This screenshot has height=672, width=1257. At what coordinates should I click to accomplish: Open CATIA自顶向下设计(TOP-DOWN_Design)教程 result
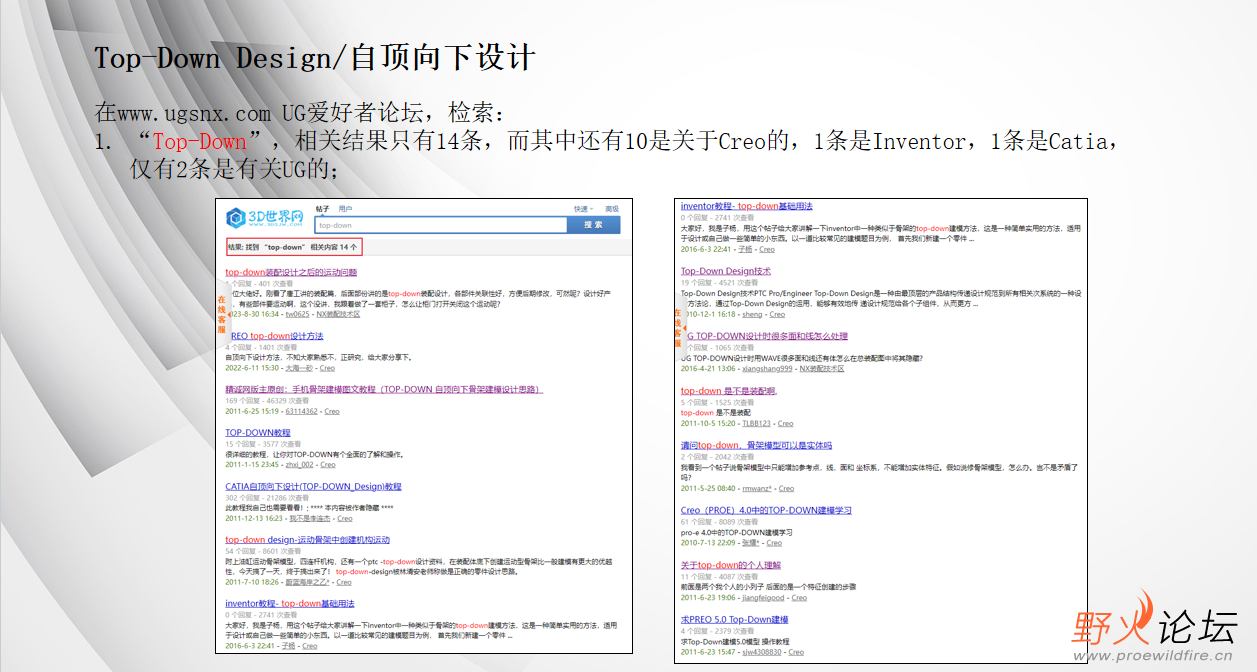point(313,487)
